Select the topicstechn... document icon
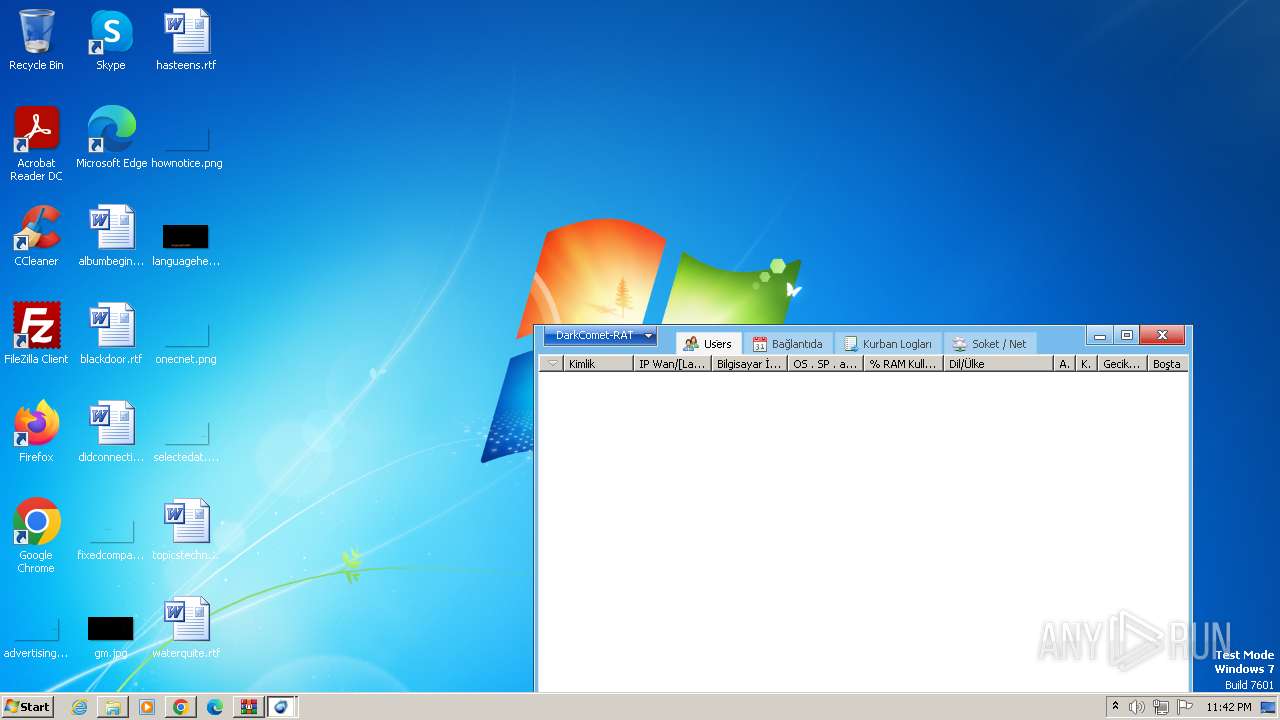1280x720 pixels. pos(186,530)
